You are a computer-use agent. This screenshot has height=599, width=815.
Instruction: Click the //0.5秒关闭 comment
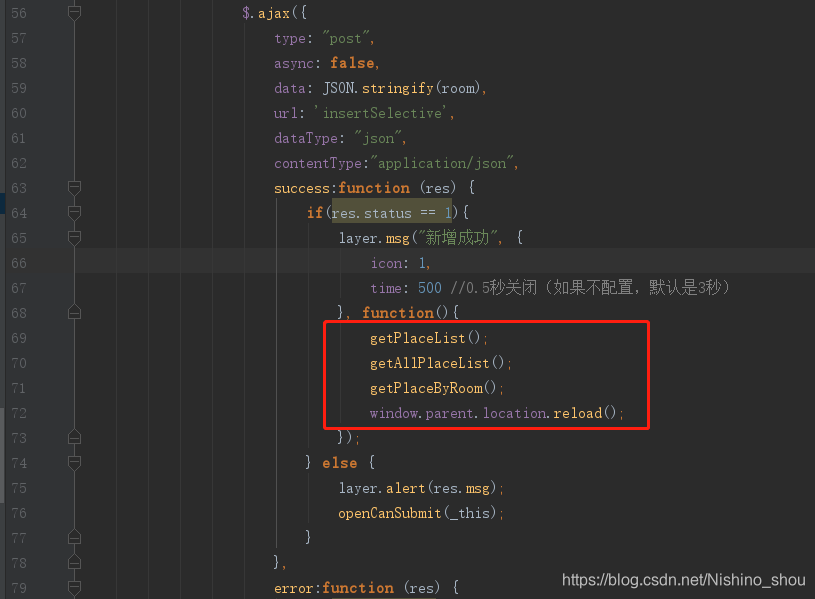pos(590,288)
